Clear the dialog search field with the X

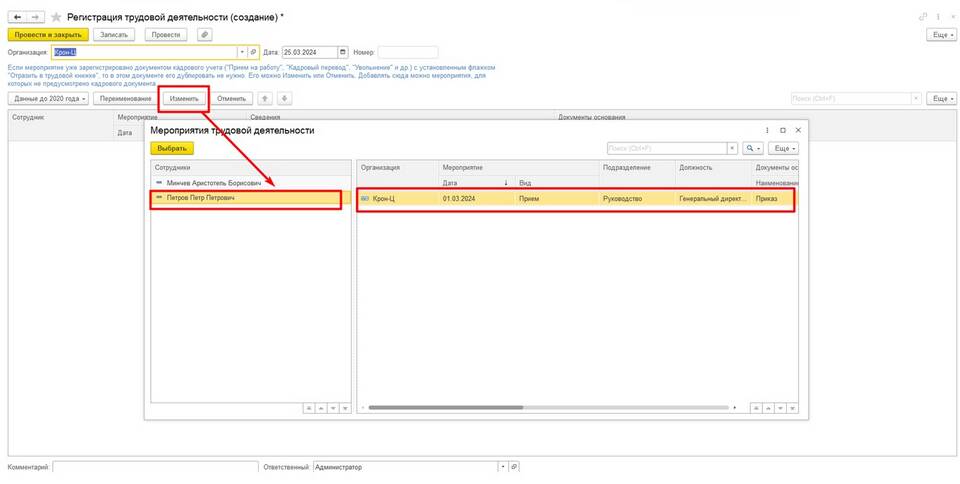732,148
